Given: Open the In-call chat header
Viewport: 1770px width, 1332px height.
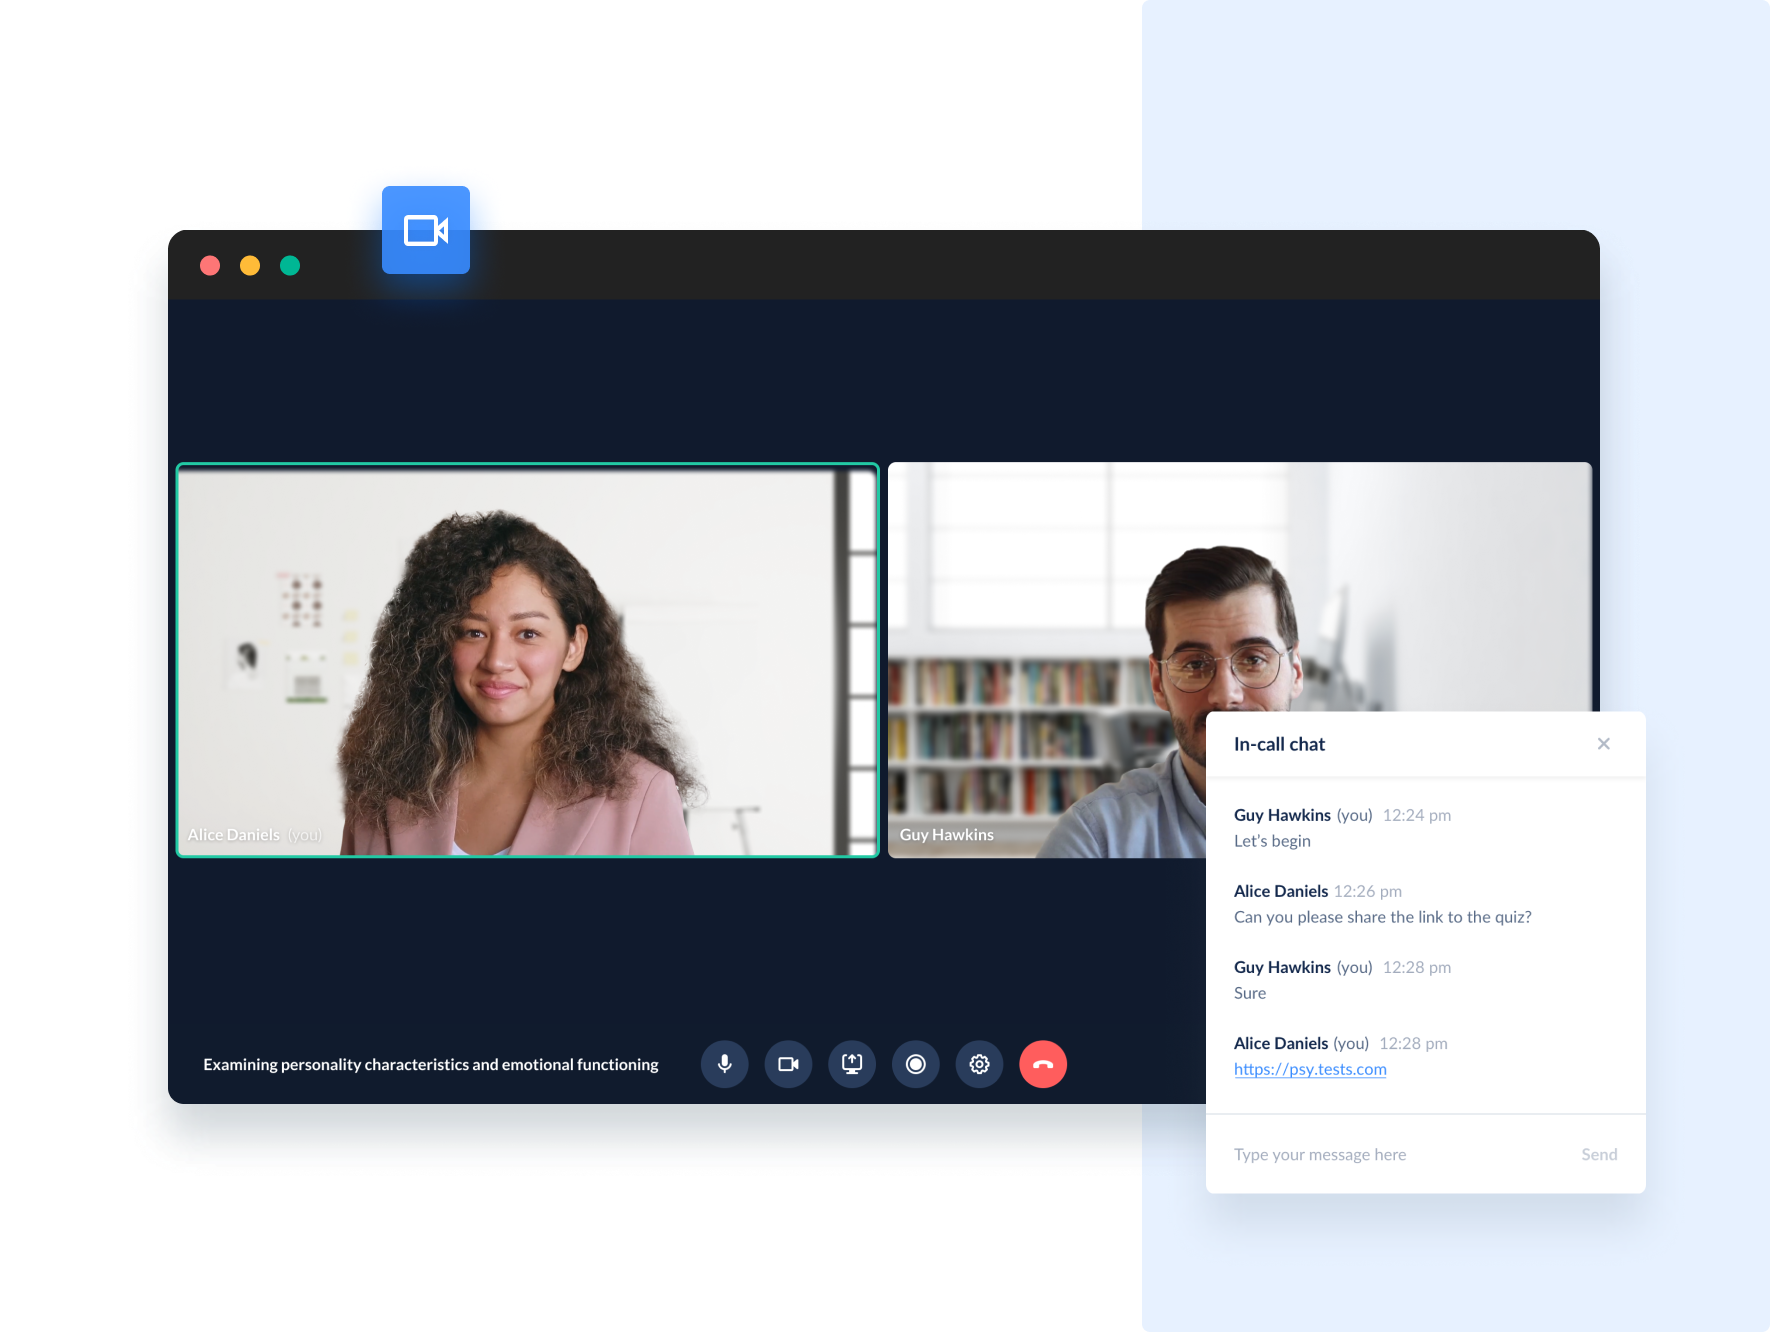Looking at the screenshot, I should (x=1279, y=743).
